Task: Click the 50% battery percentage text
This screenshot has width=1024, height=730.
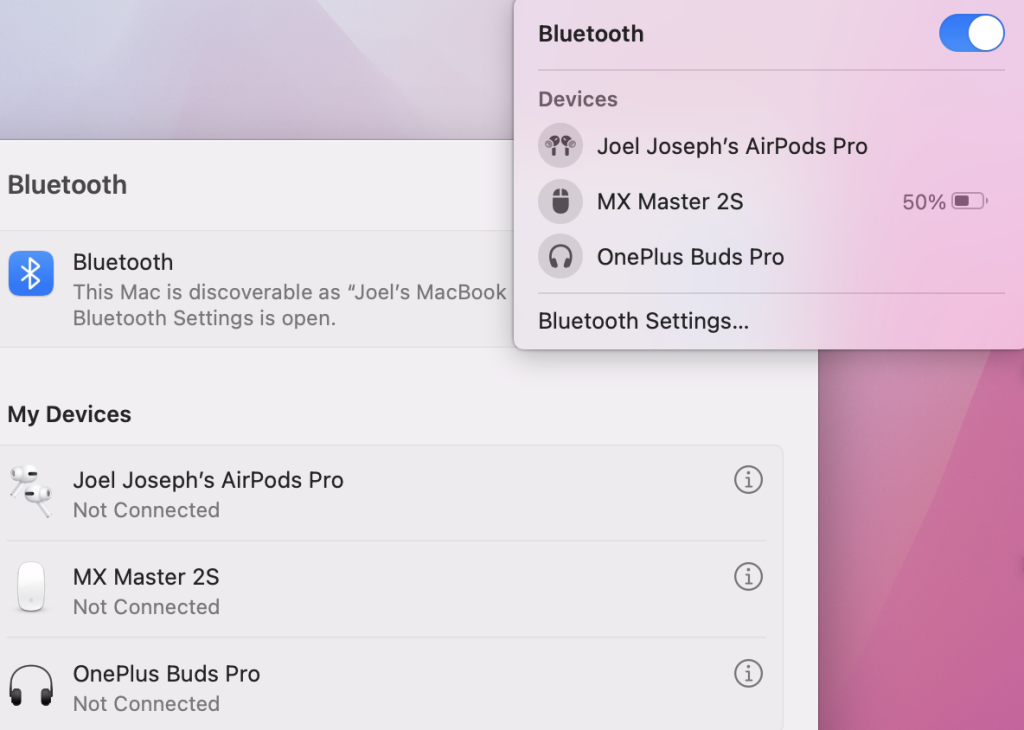Action: point(923,202)
